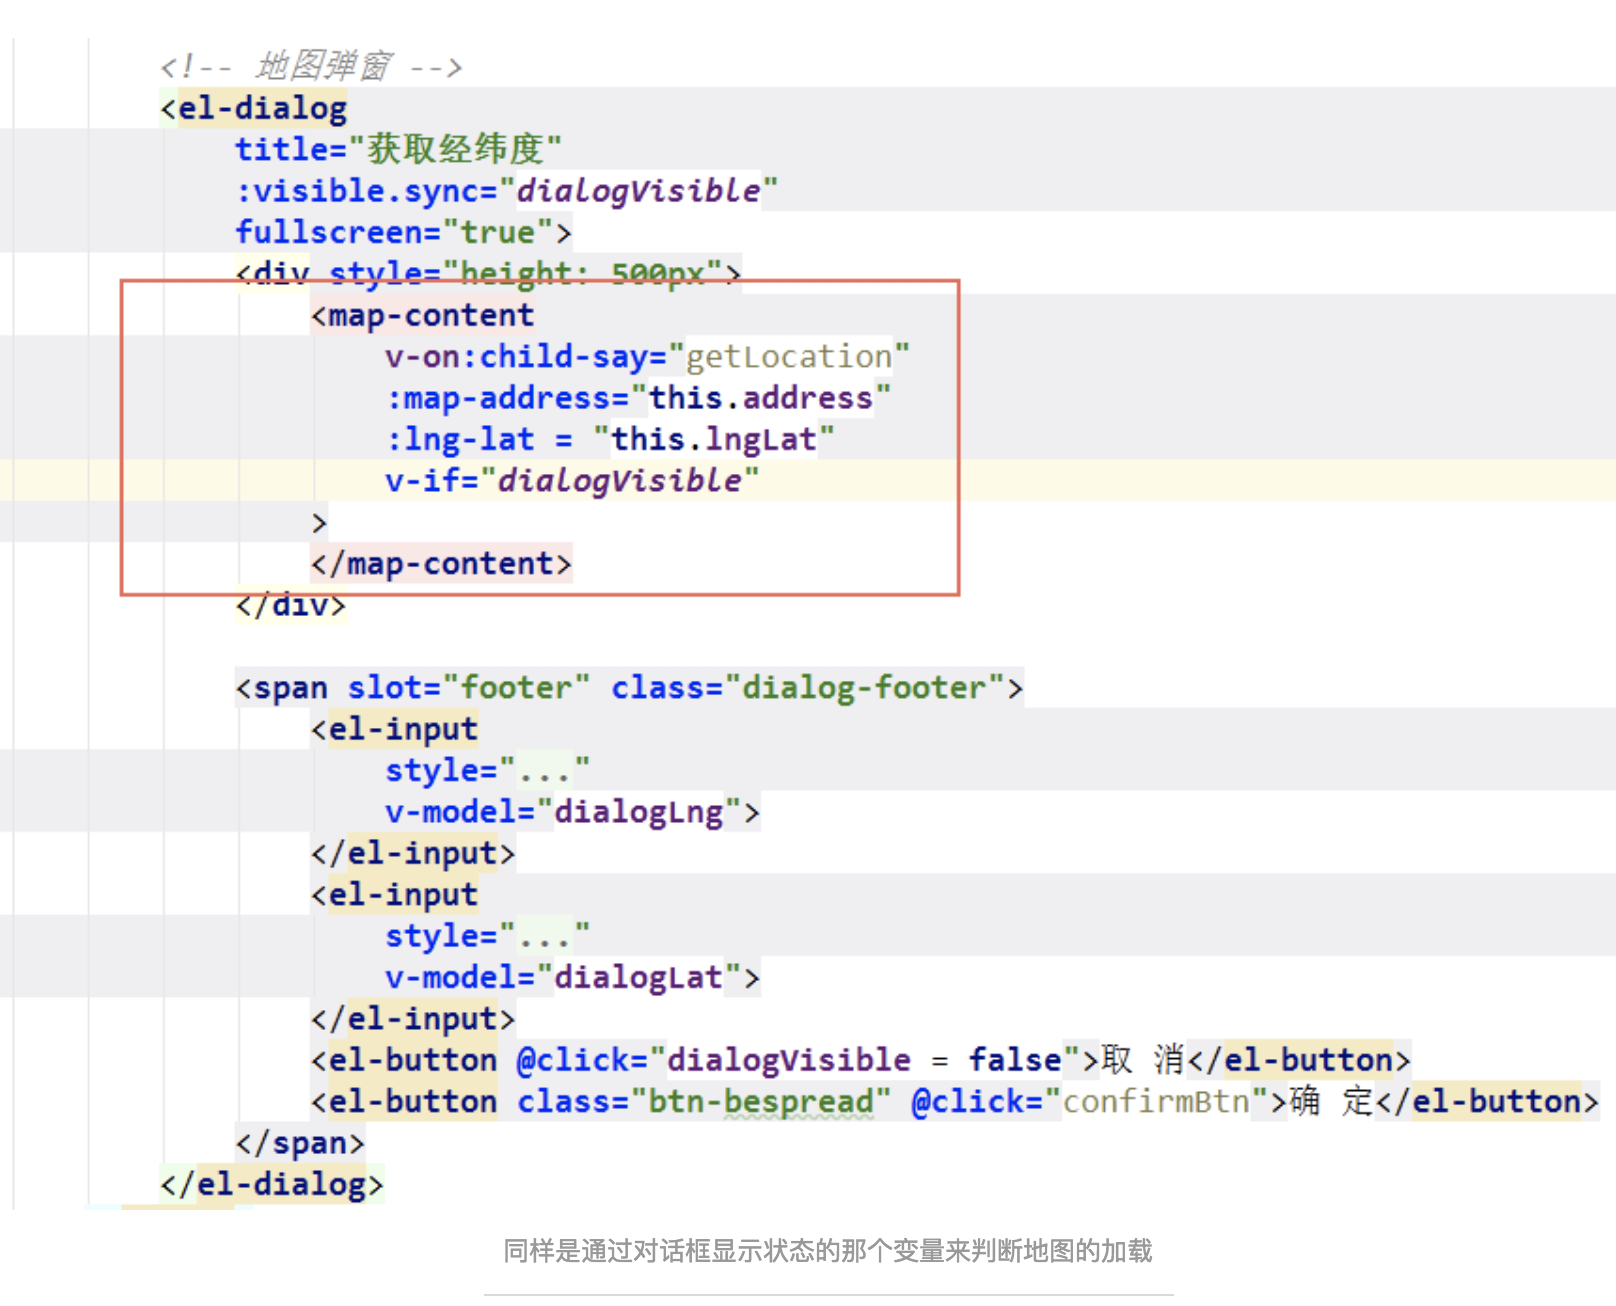Click the span slot="footer" line
This screenshot has width=1616, height=1306.
(629, 688)
